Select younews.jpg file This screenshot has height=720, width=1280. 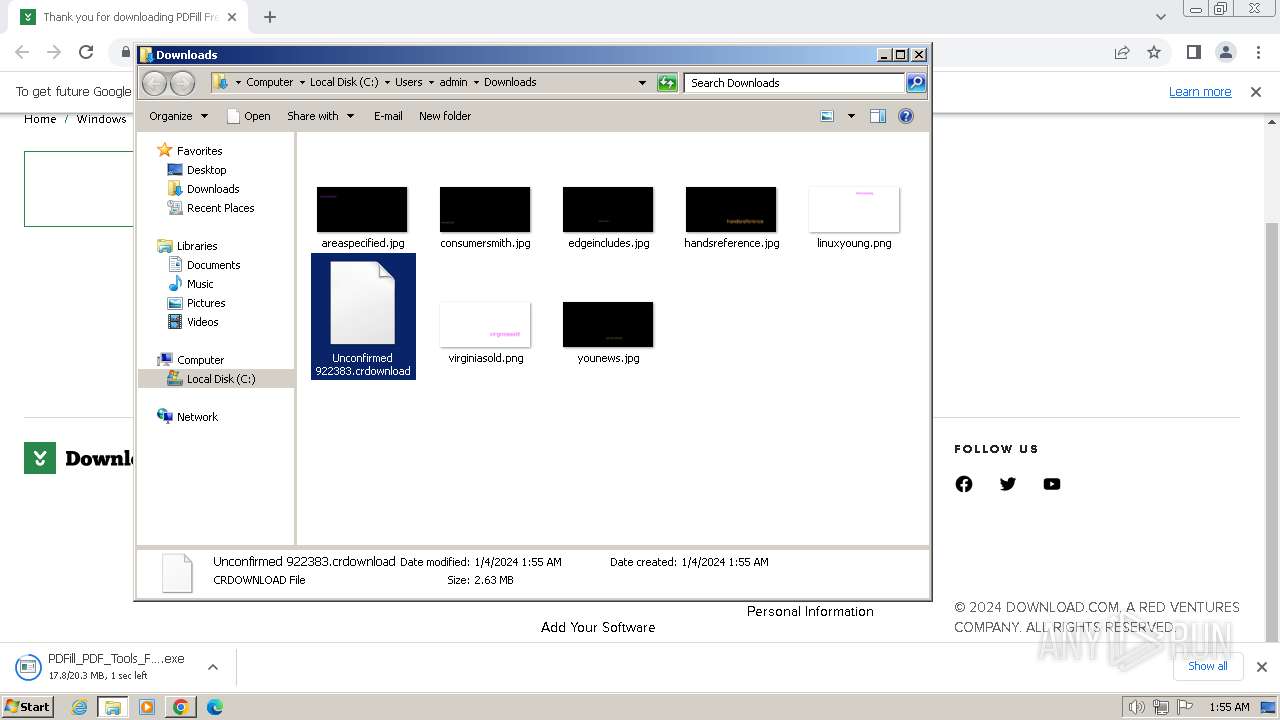[608, 333]
